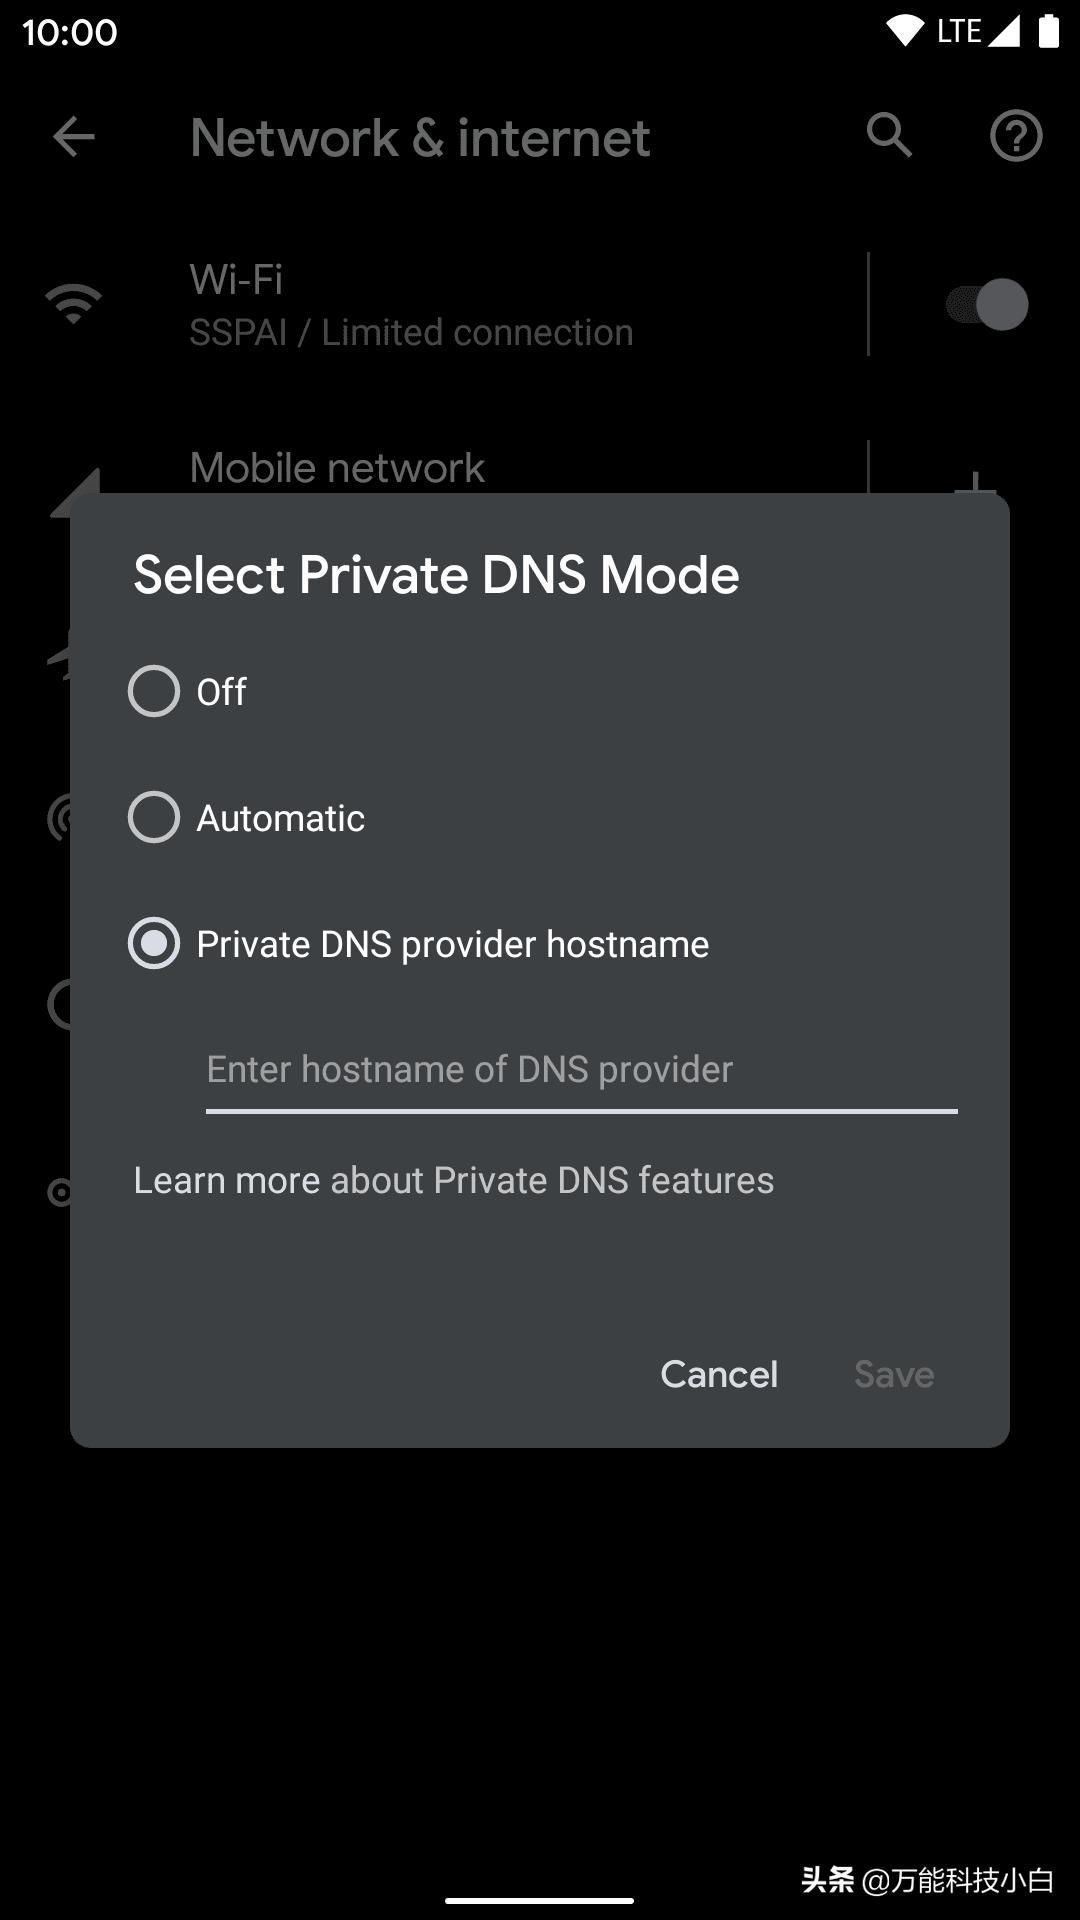
Task: Tap the back arrow icon
Action: [x=74, y=137]
